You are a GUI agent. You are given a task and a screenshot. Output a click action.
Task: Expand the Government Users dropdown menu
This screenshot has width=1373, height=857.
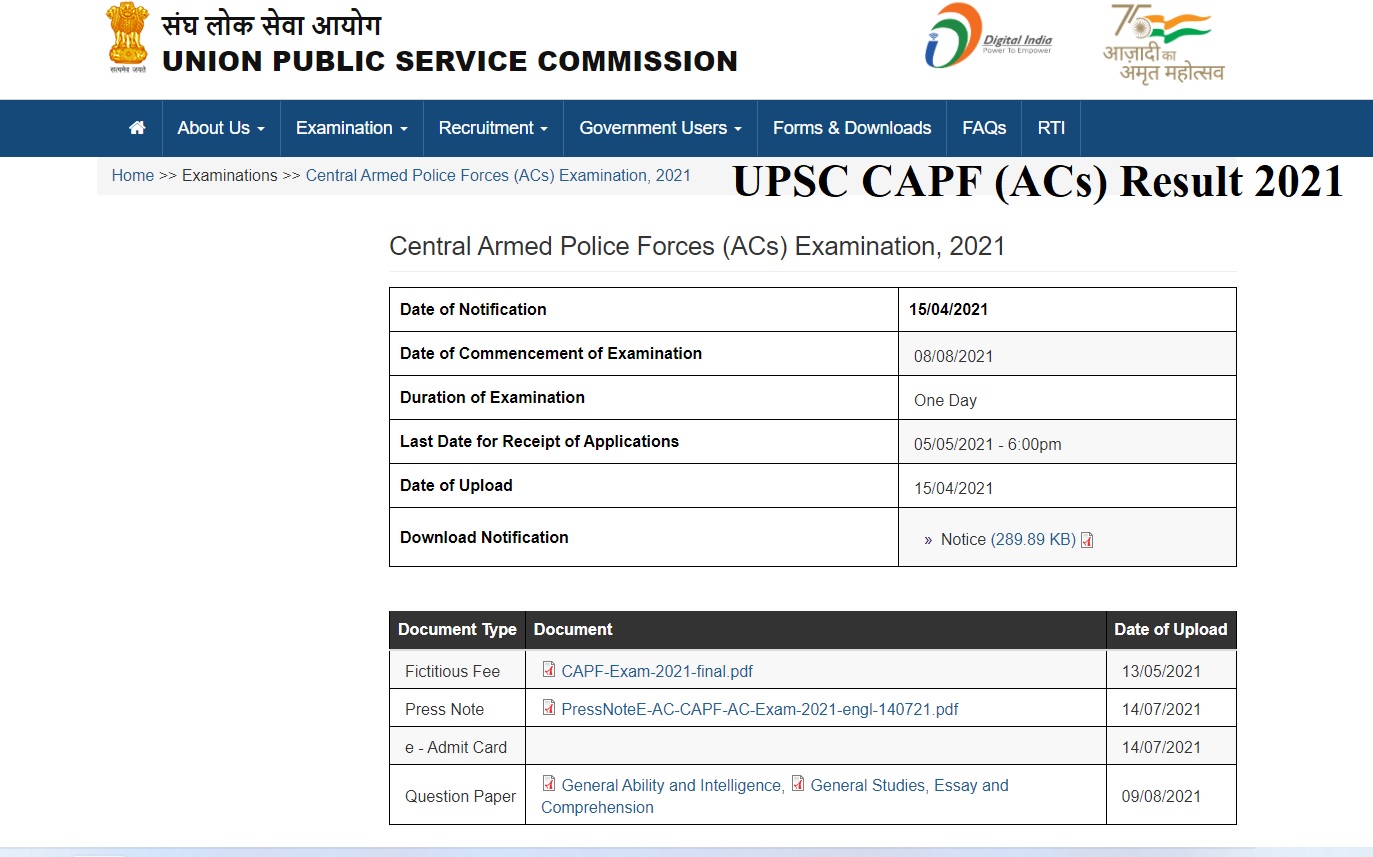coord(660,128)
